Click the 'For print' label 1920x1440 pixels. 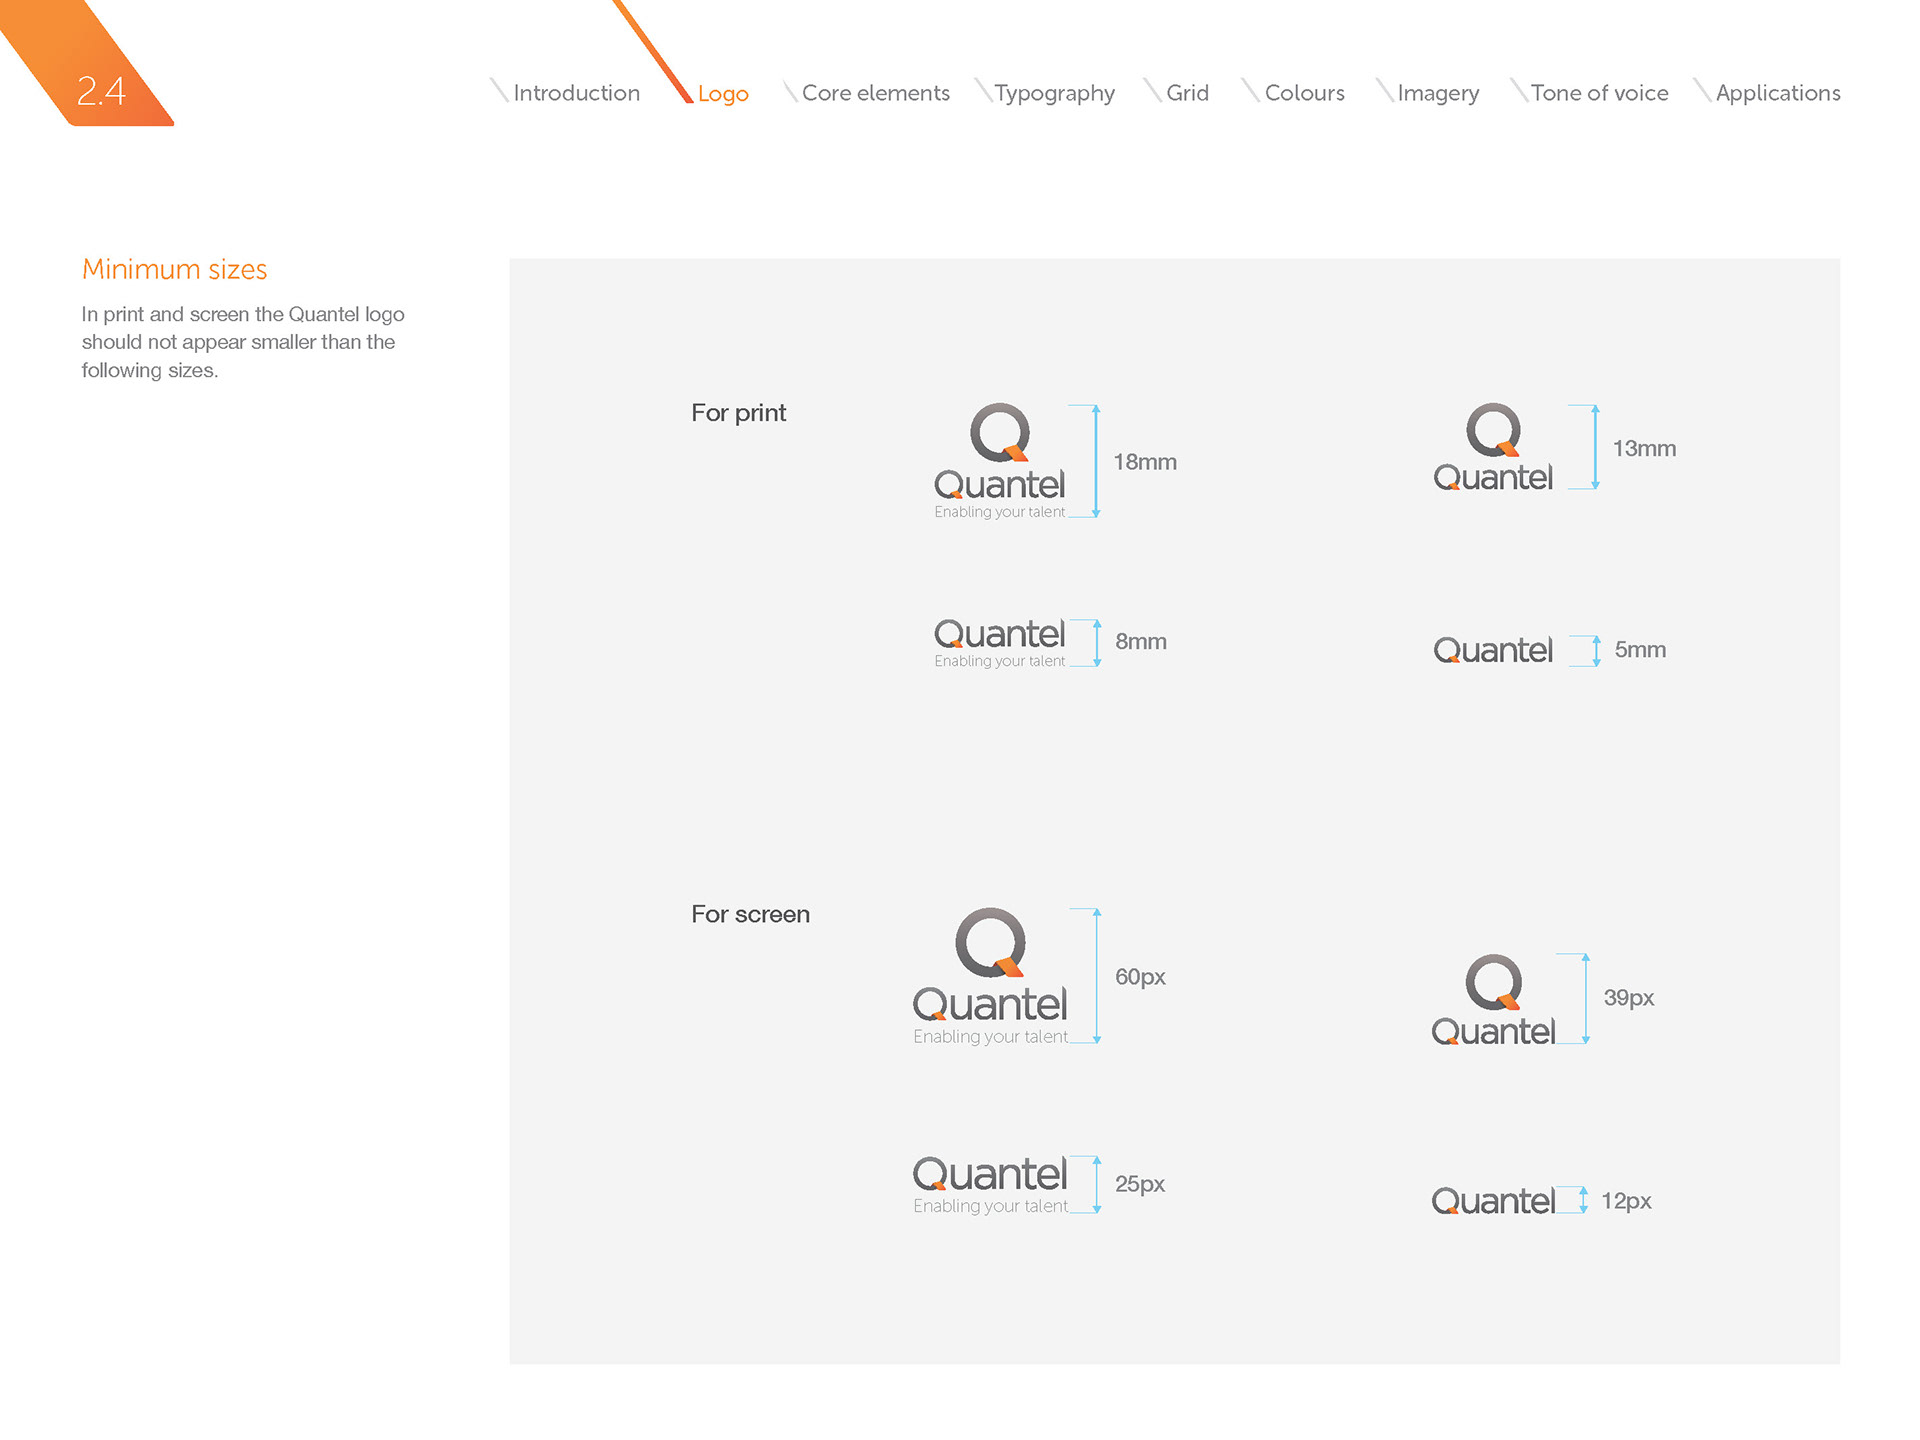click(x=738, y=413)
